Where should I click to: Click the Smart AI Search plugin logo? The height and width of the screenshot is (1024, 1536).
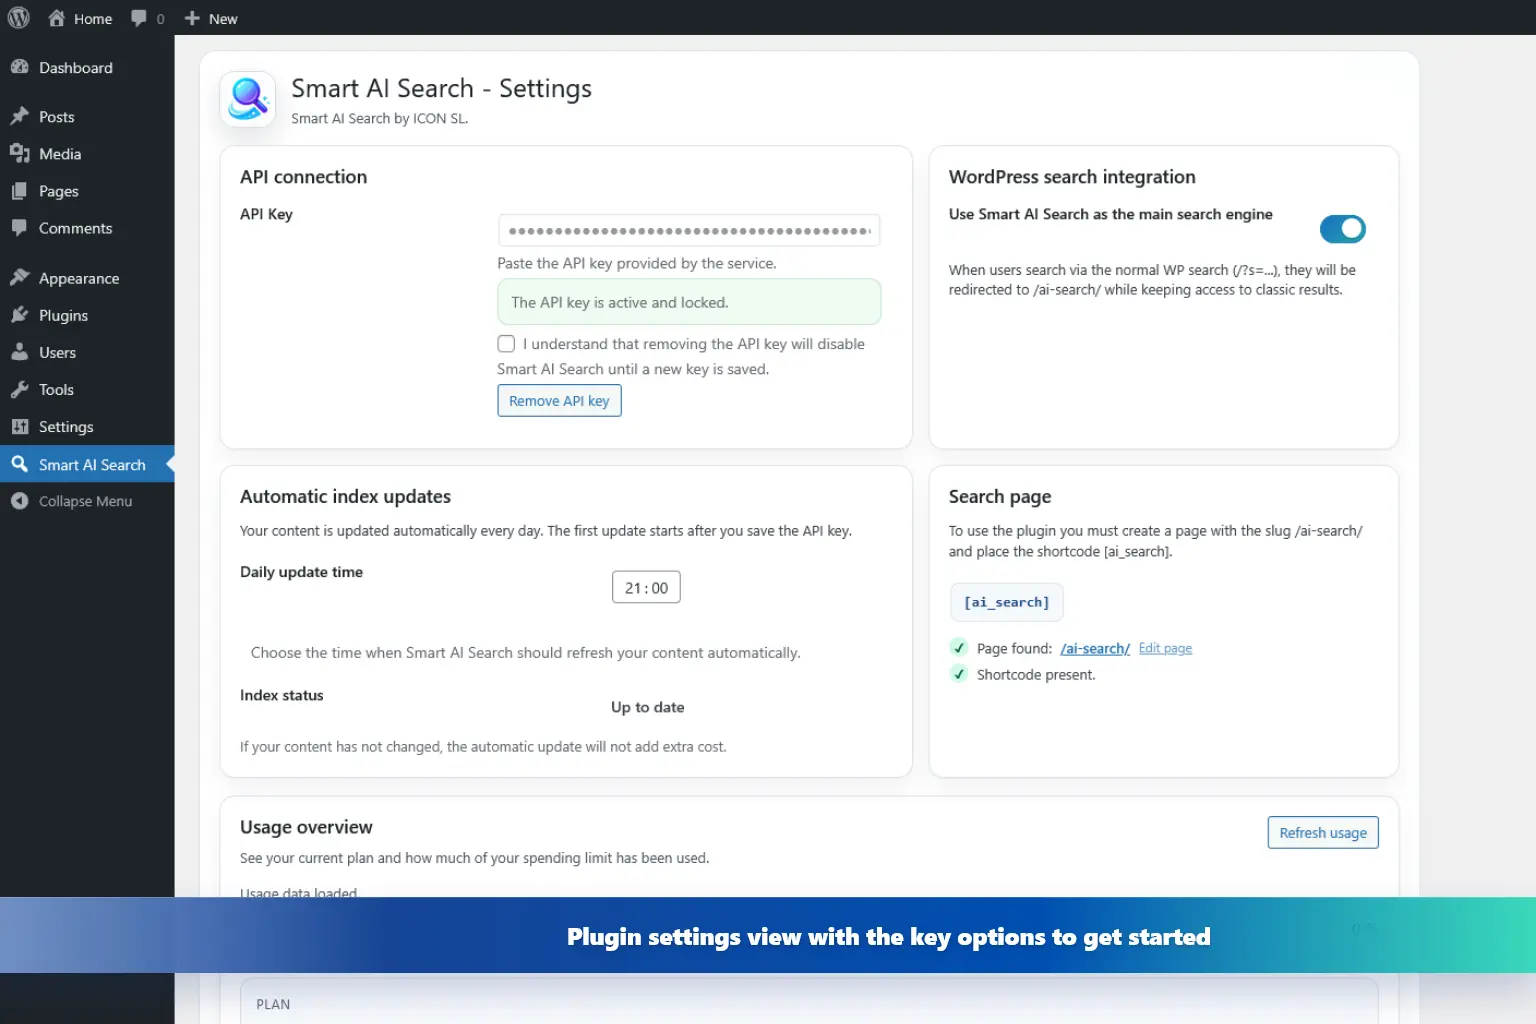pos(248,99)
